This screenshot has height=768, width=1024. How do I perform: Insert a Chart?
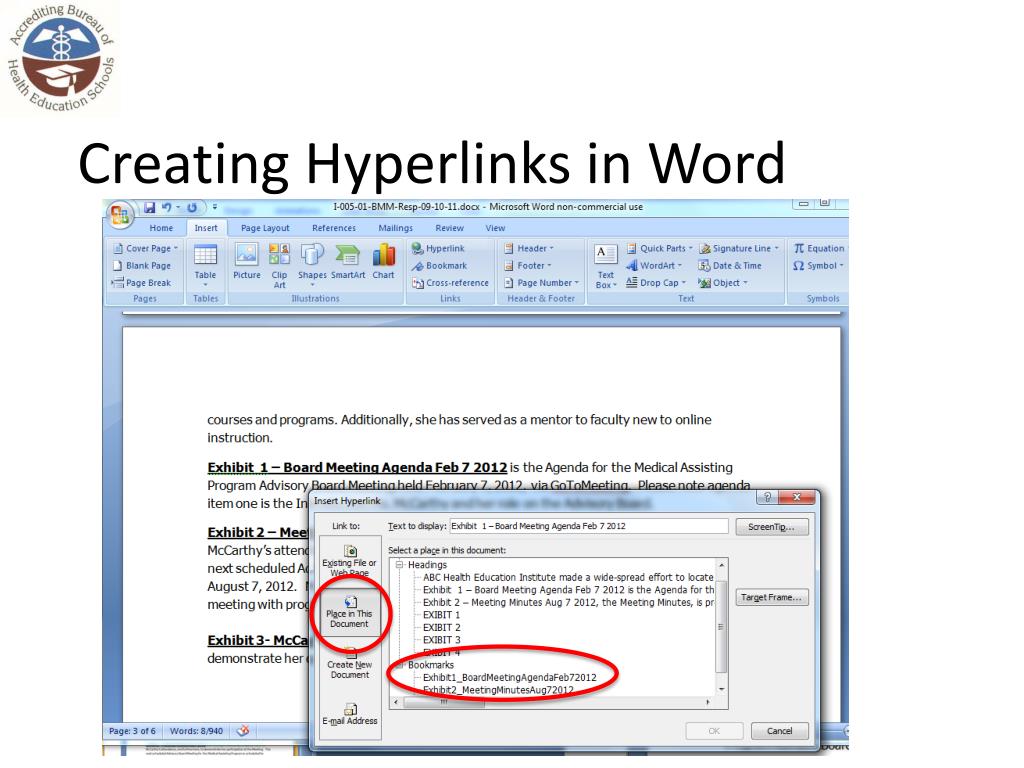click(x=383, y=261)
